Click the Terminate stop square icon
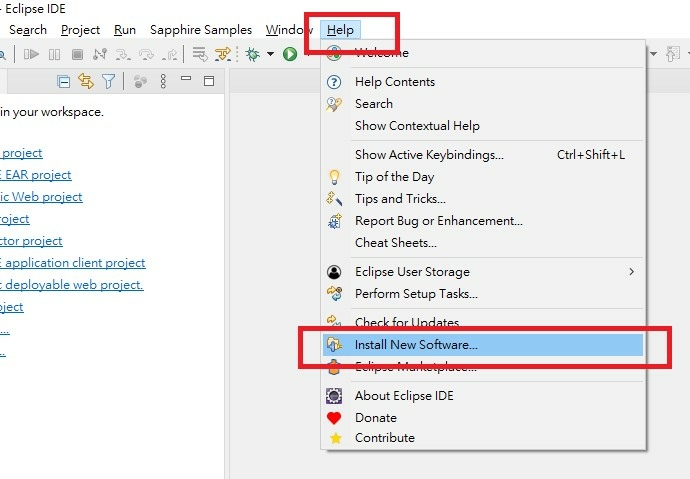The image size is (690, 479). 77,54
